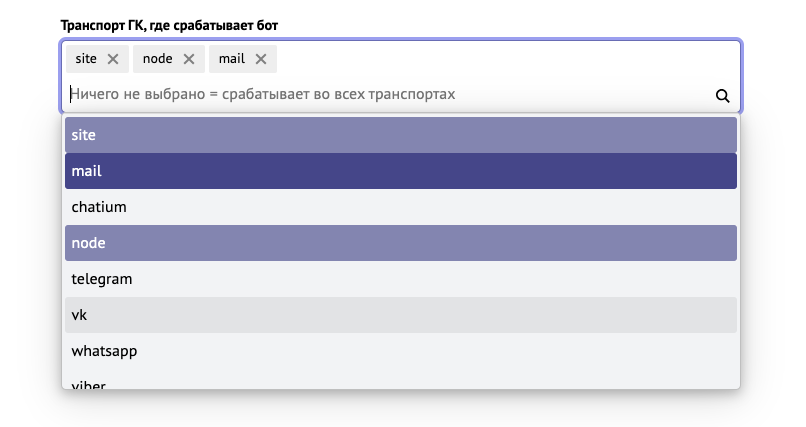Remove the node tag with its X icon
Image resolution: width=806 pixels, height=427 pixels.
[189, 59]
